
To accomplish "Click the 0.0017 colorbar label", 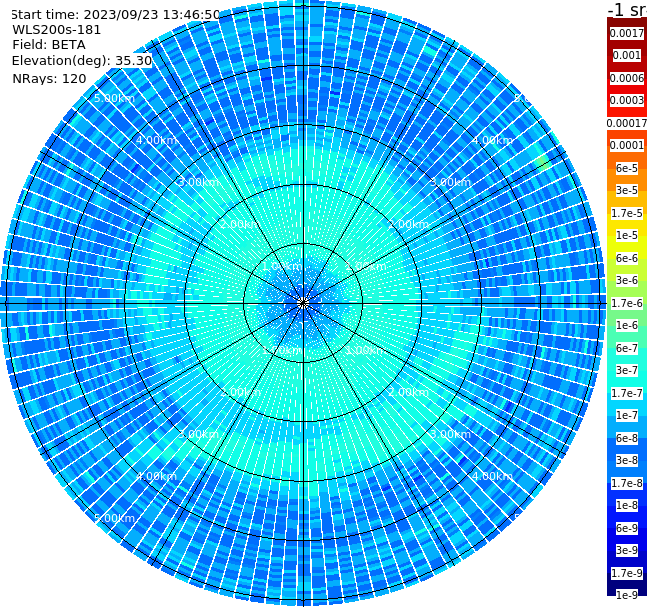I will [x=627, y=33].
